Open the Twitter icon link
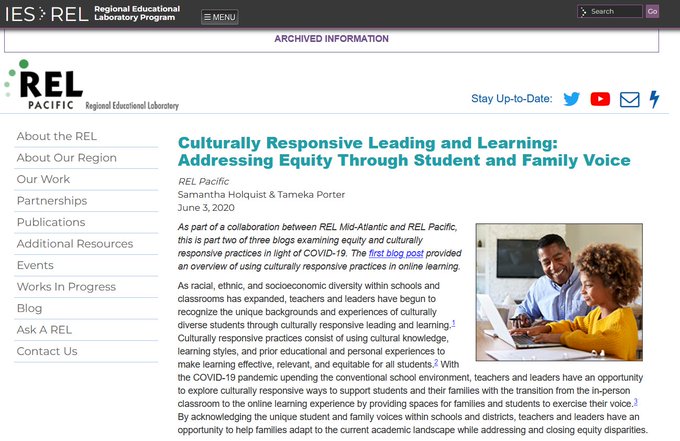Viewport: 680px width, 441px height. (x=572, y=99)
